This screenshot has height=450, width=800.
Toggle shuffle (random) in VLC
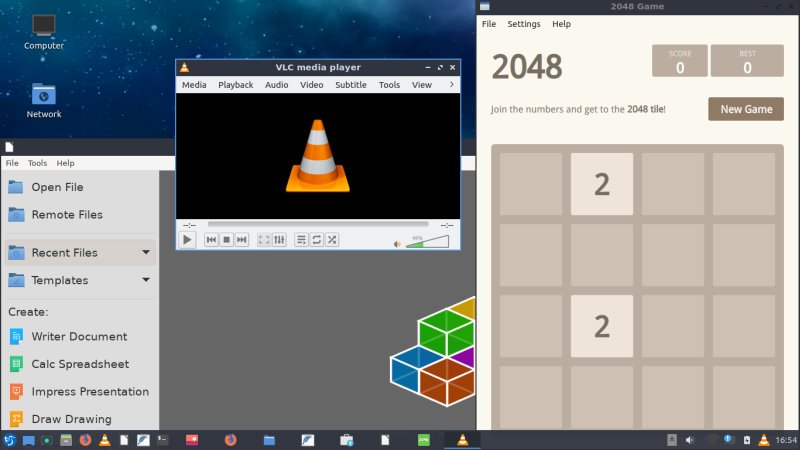click(x=332, y=239)
